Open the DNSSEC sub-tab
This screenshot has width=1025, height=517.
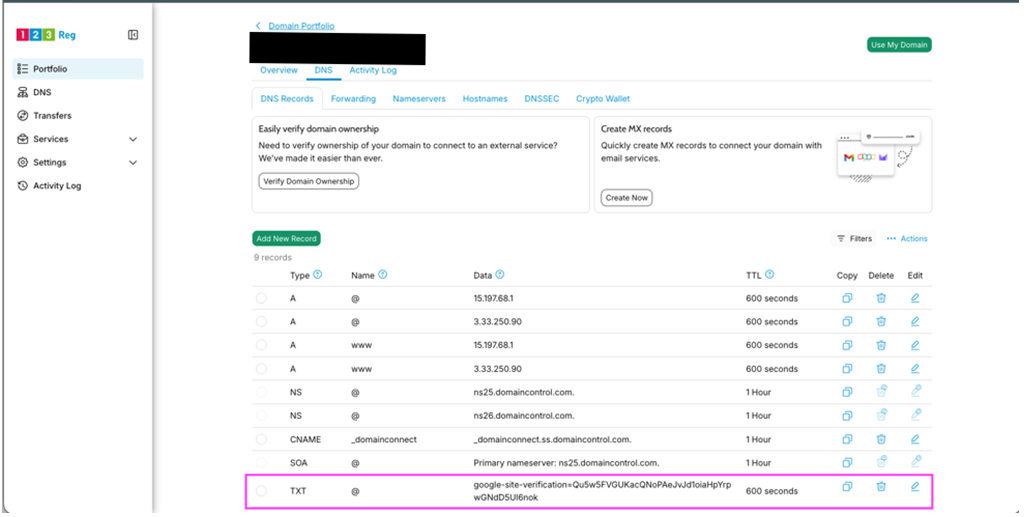tap(542, 99)
